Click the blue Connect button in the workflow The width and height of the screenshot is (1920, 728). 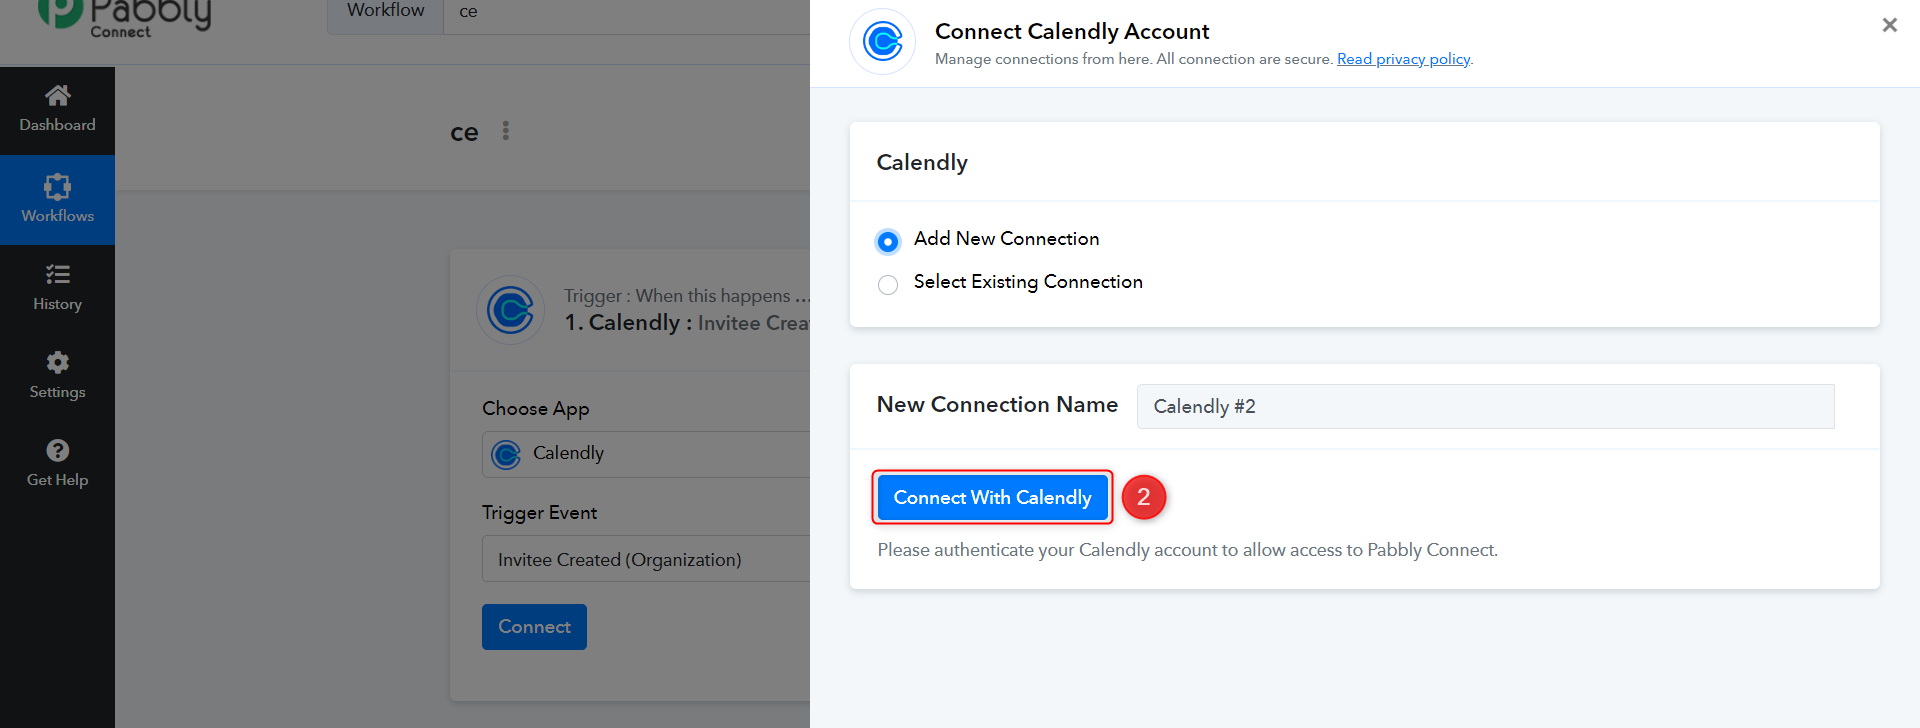534,627
